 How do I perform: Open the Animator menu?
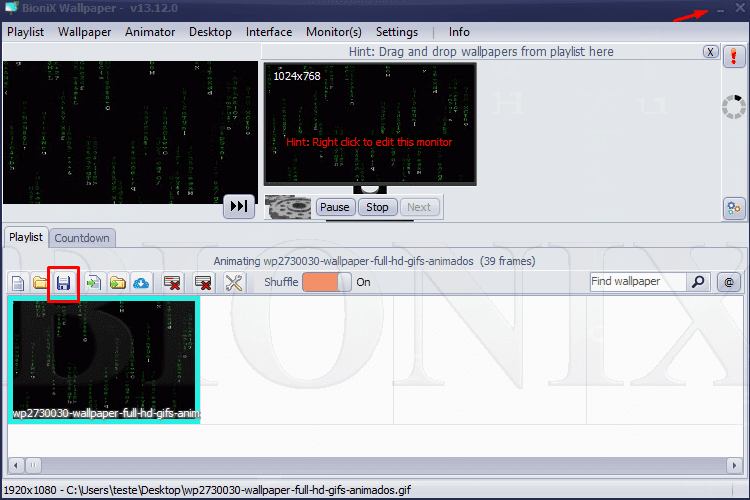click(150, 32)
